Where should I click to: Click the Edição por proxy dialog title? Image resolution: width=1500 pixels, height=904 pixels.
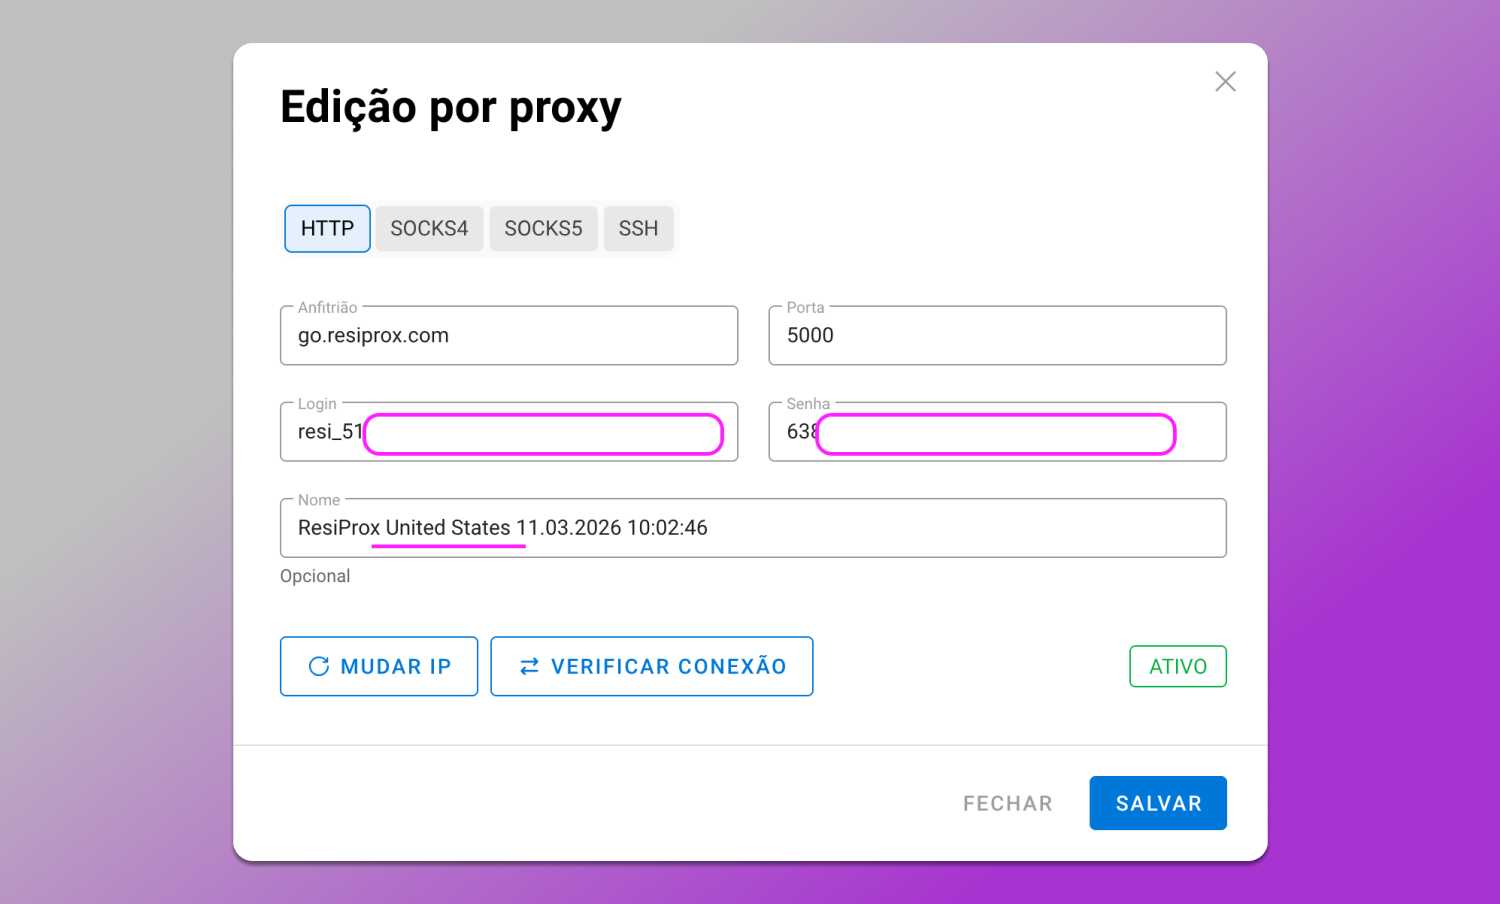[450, 106]
